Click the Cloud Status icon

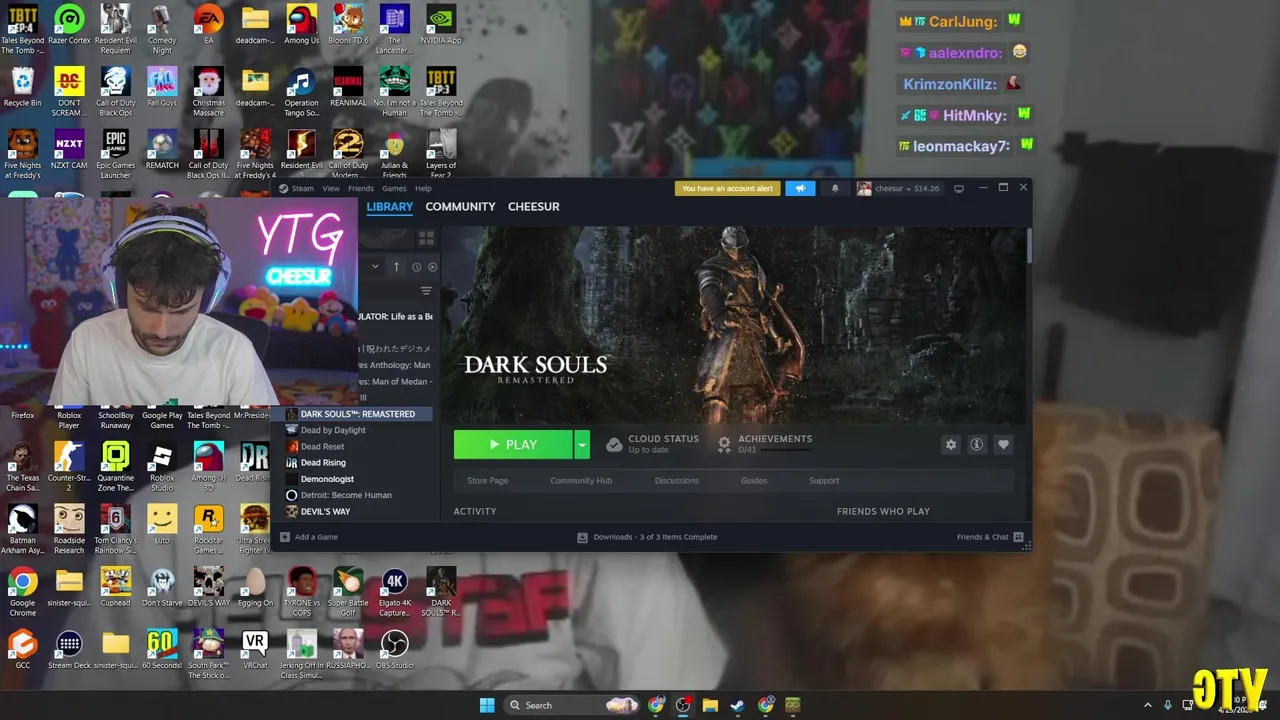click(x=614, y=444)
